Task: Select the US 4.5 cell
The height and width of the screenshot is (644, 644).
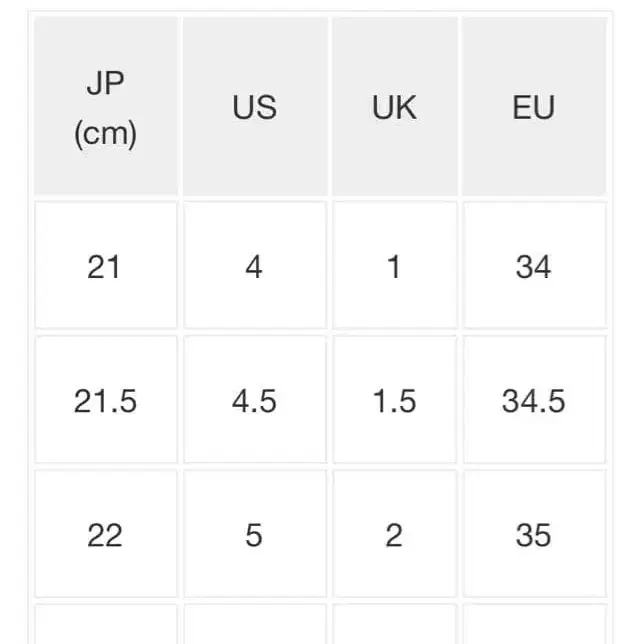Action: 254,400
